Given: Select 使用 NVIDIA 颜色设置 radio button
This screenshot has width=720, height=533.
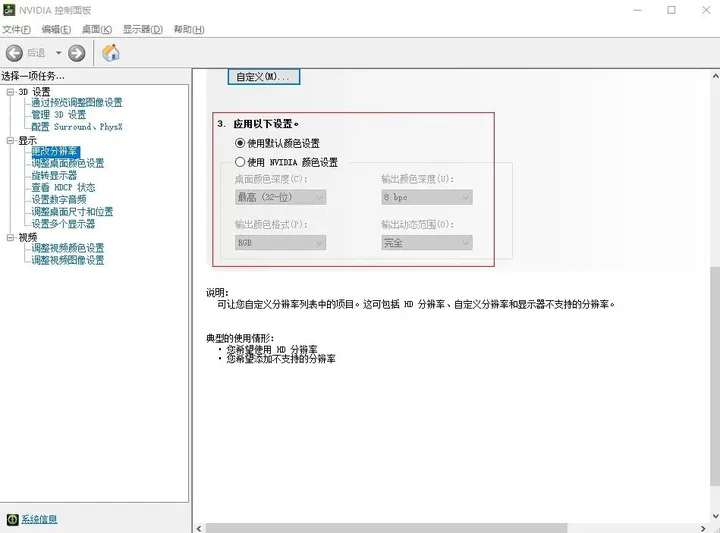Looking at the screenshot, I should [240, 162].
